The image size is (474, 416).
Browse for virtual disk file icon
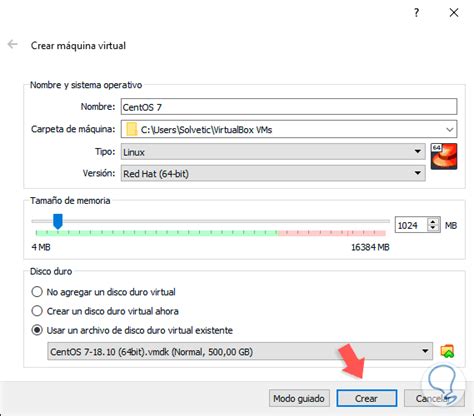(x=447, y=351)
